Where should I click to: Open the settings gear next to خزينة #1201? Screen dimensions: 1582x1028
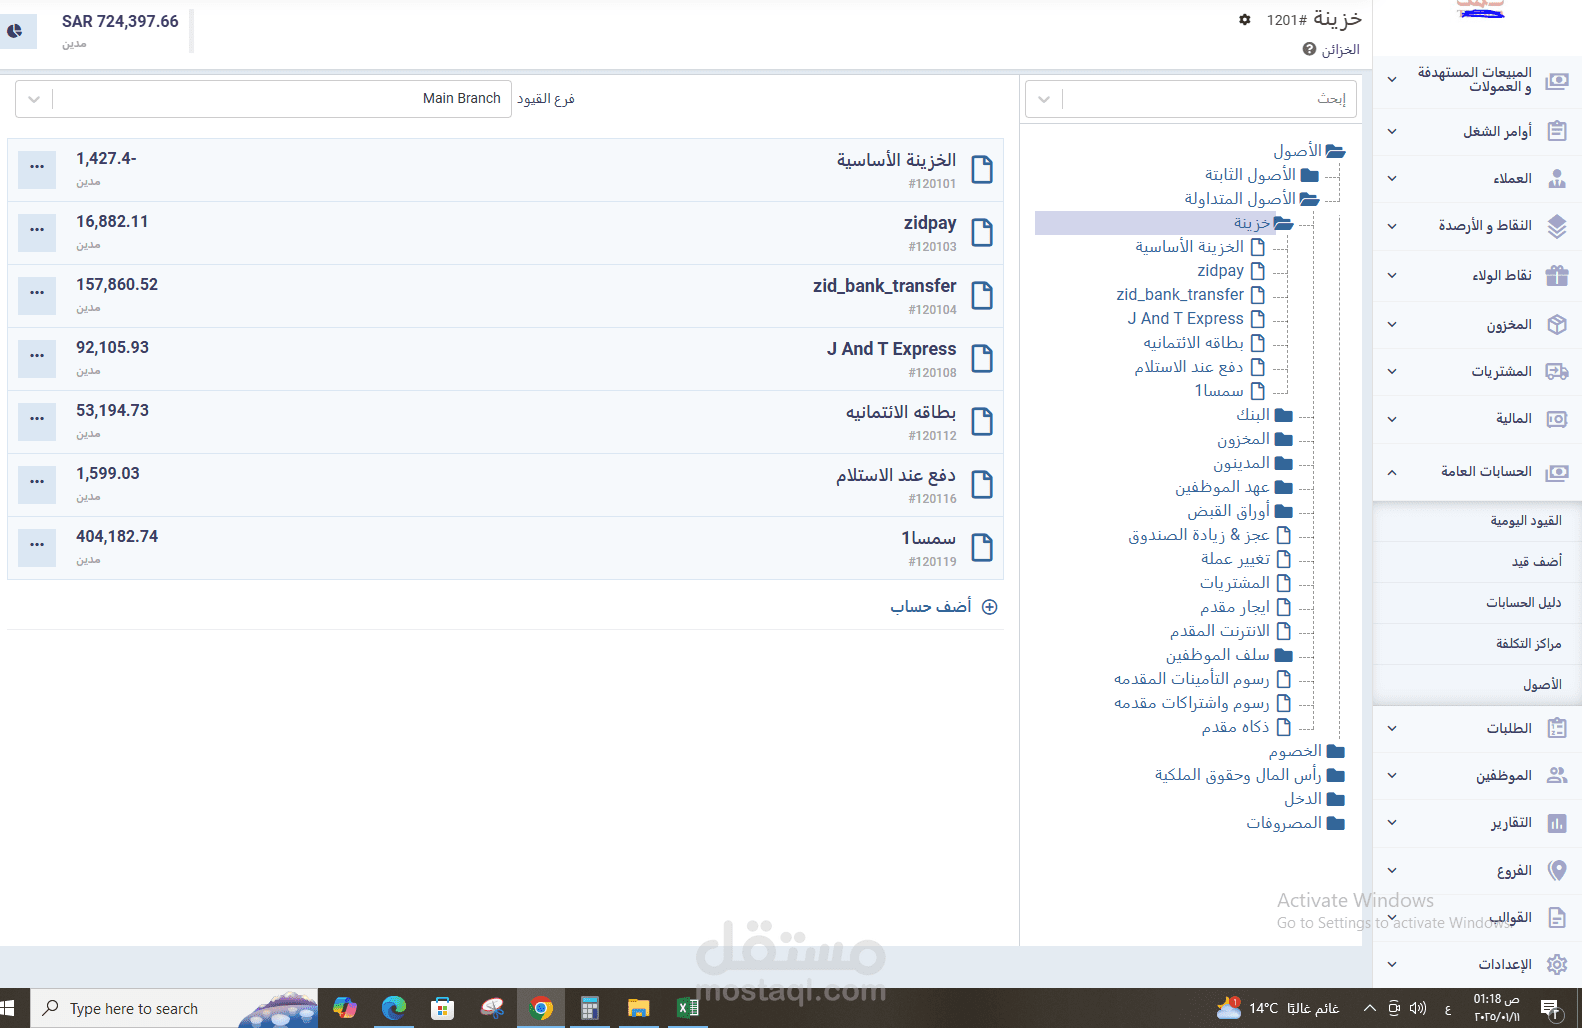[1244, 19]
